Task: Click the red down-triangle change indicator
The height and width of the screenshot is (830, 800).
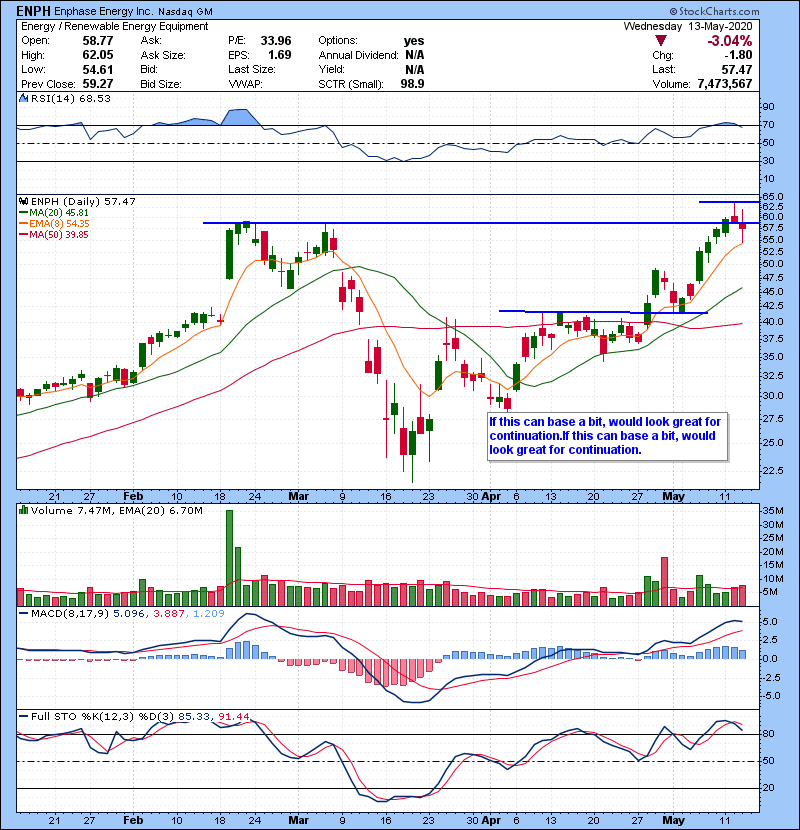Action: [x=660, y=41]
